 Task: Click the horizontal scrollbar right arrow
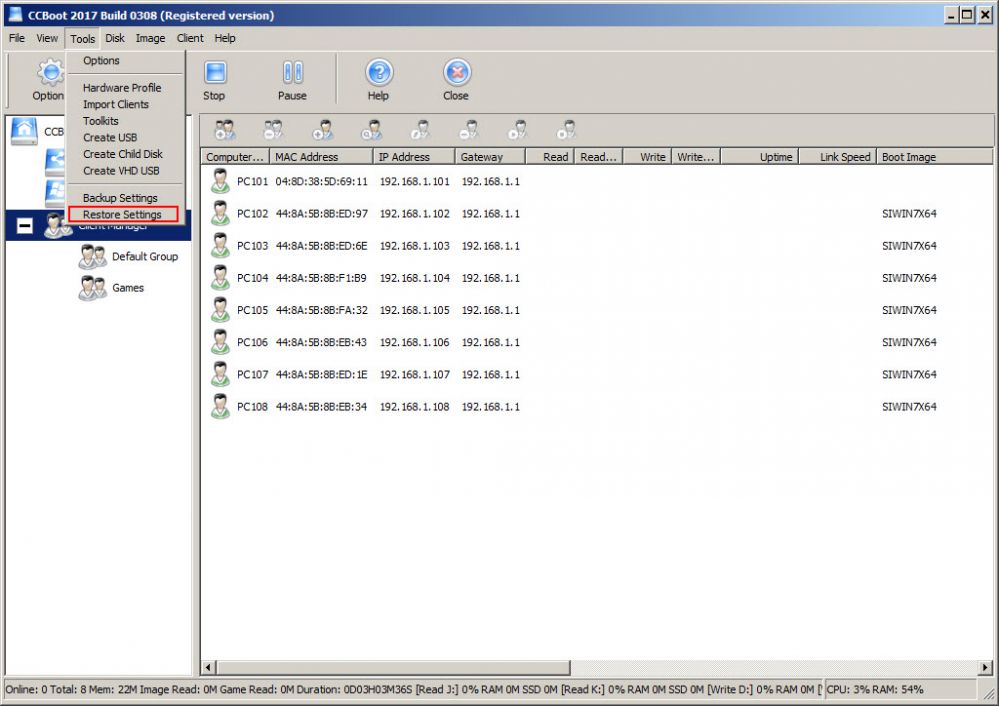(985, 668)
